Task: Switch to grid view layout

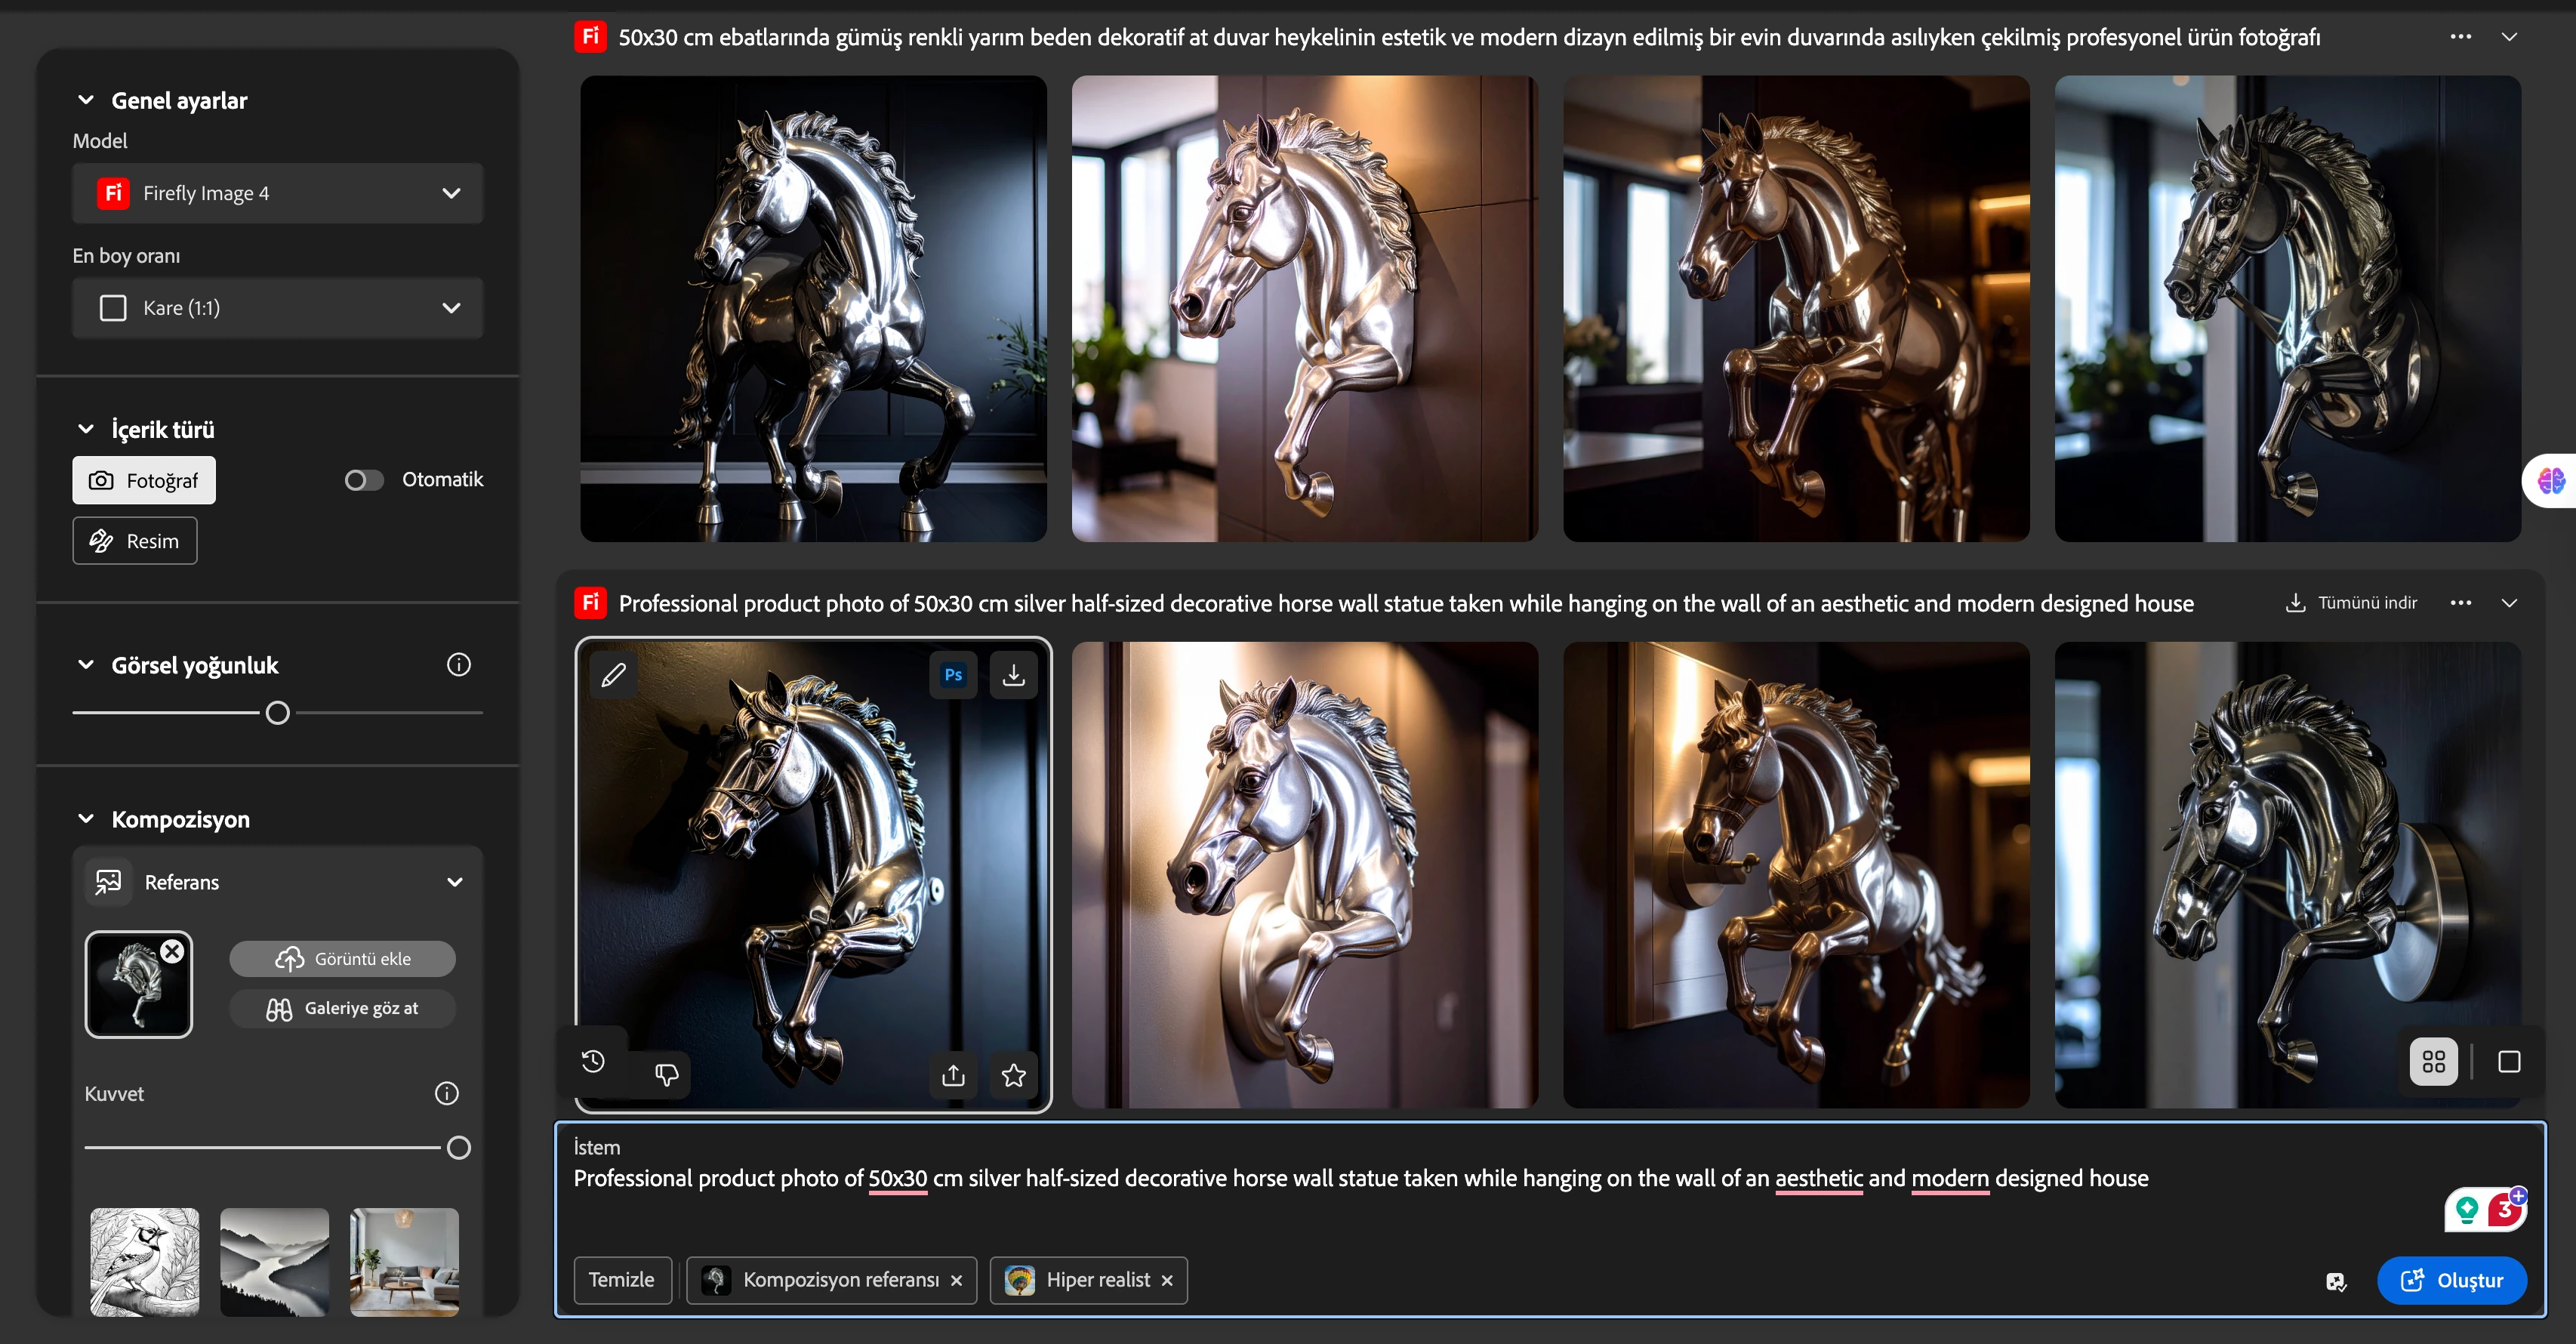Action: tap(2433, 1061)
